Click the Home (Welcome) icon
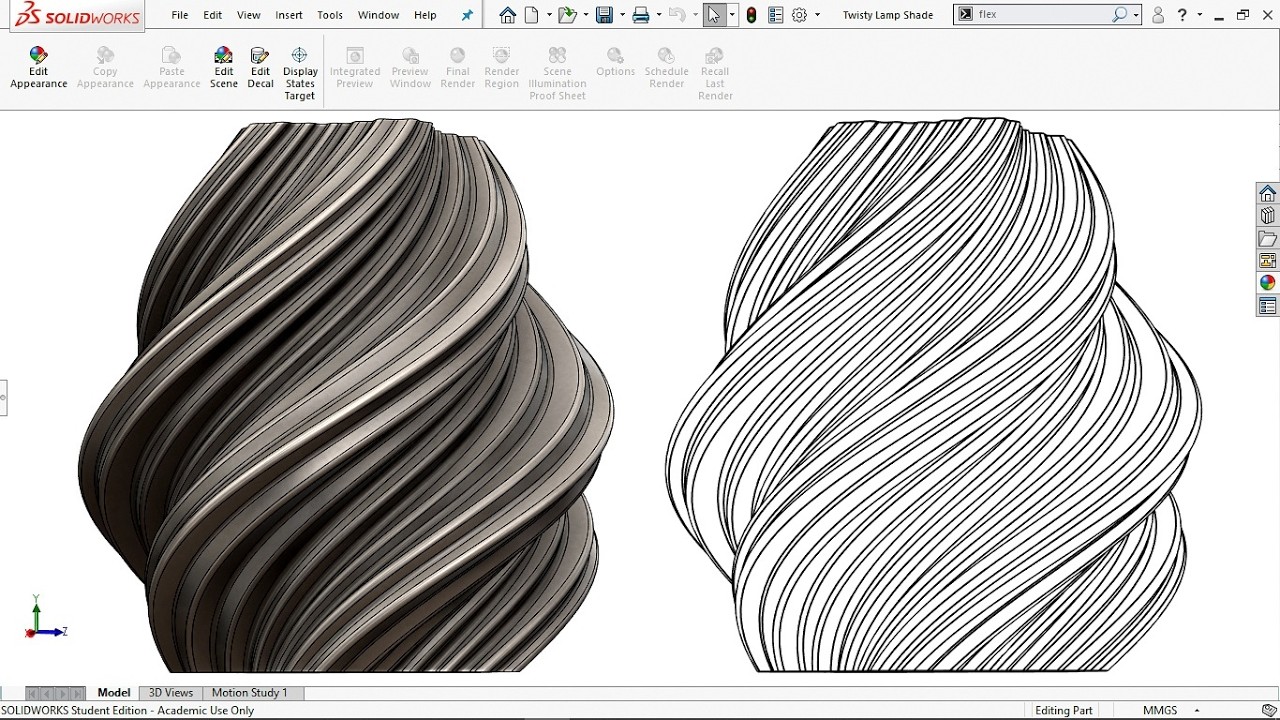This screenshot has width=1280, height=720. (508, 15)
